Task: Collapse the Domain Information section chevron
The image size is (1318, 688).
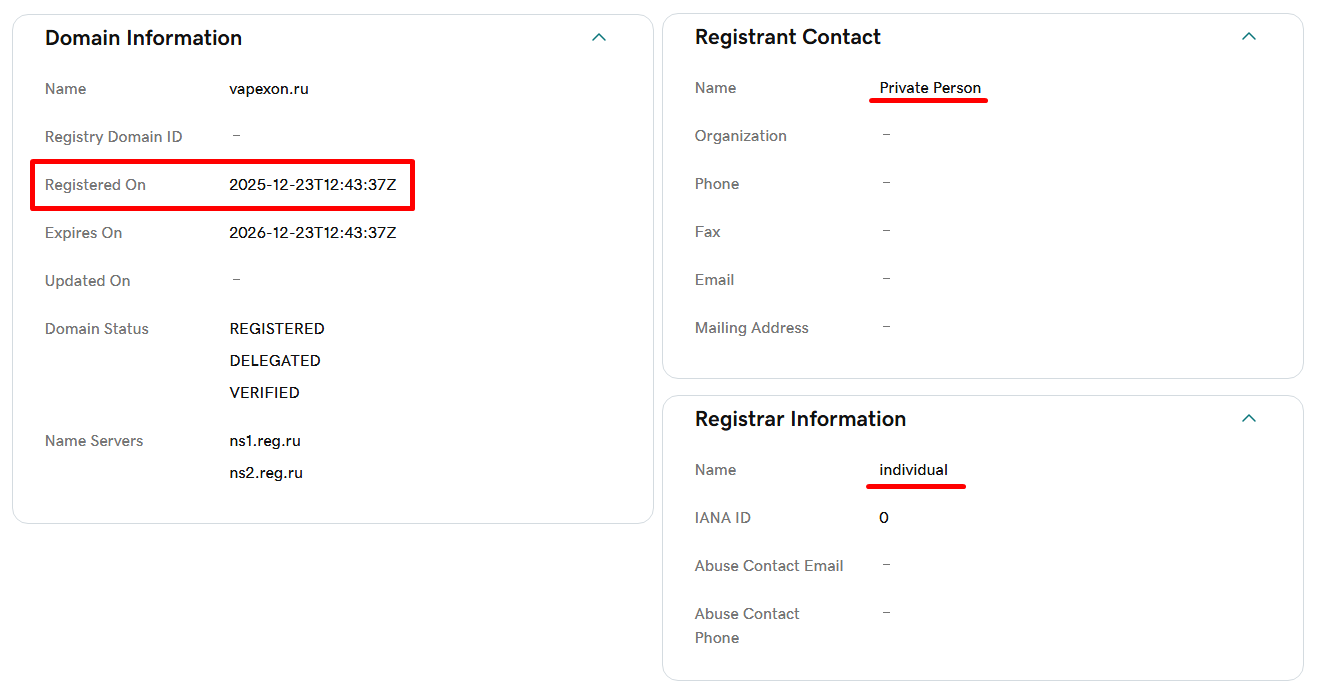Action: click(599, 38)
